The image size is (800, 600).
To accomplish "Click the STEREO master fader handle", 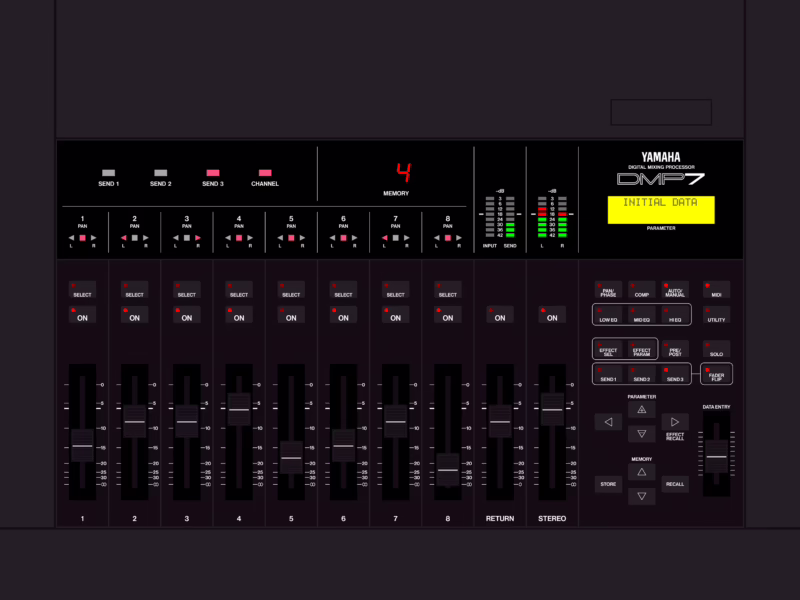I will point(552,409).
